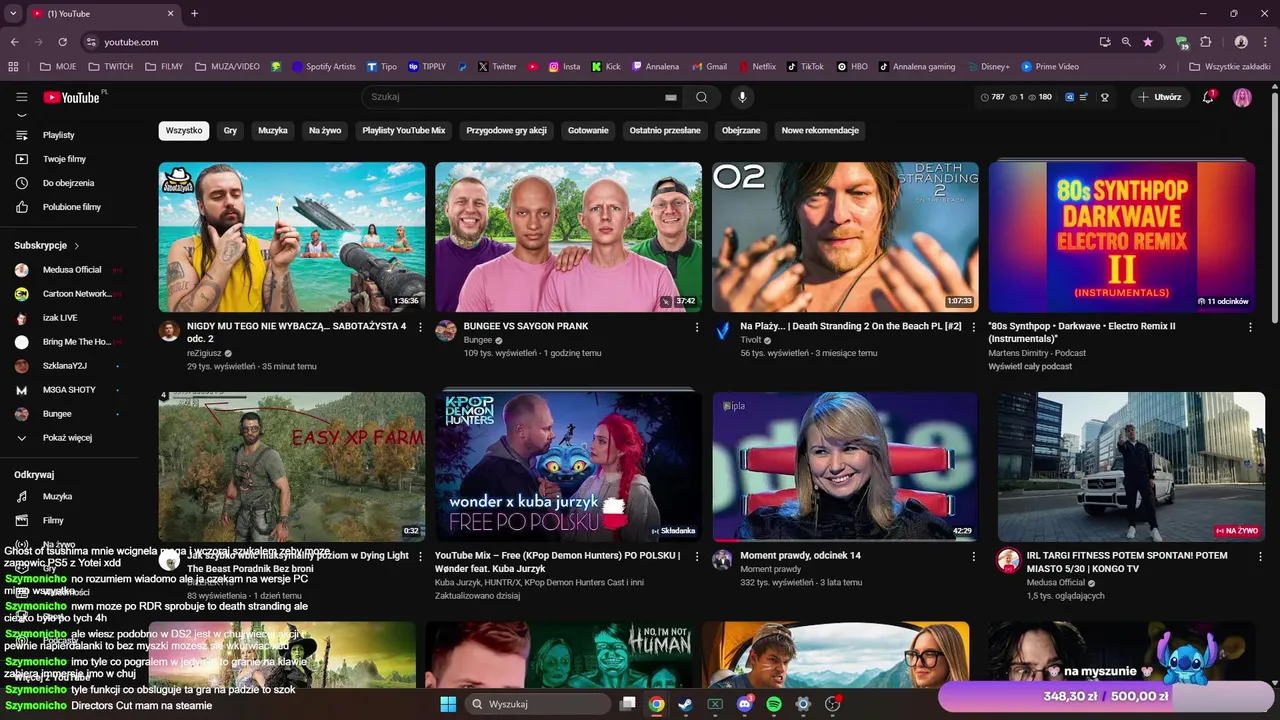Select Przygodowe gry akcji chip

click(507, 130)
